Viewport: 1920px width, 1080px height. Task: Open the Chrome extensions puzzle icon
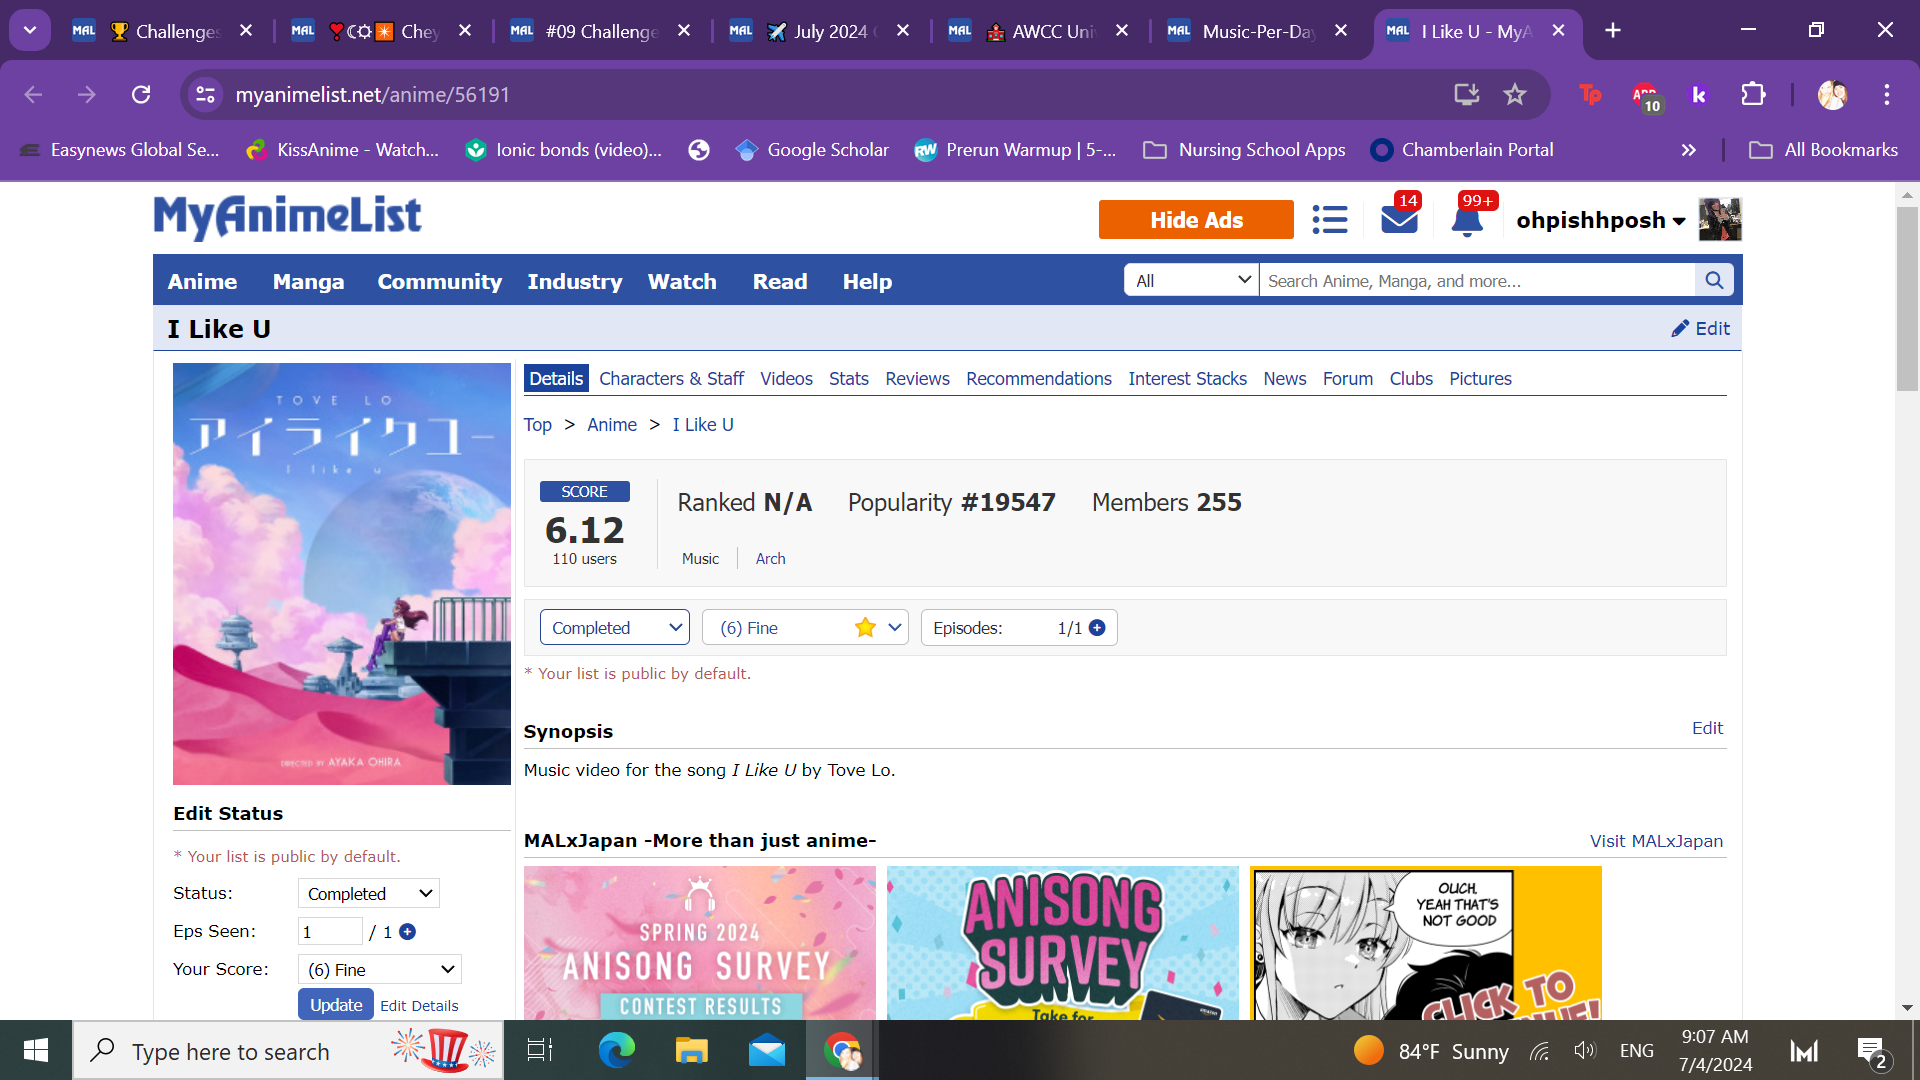pos(1753,95)
